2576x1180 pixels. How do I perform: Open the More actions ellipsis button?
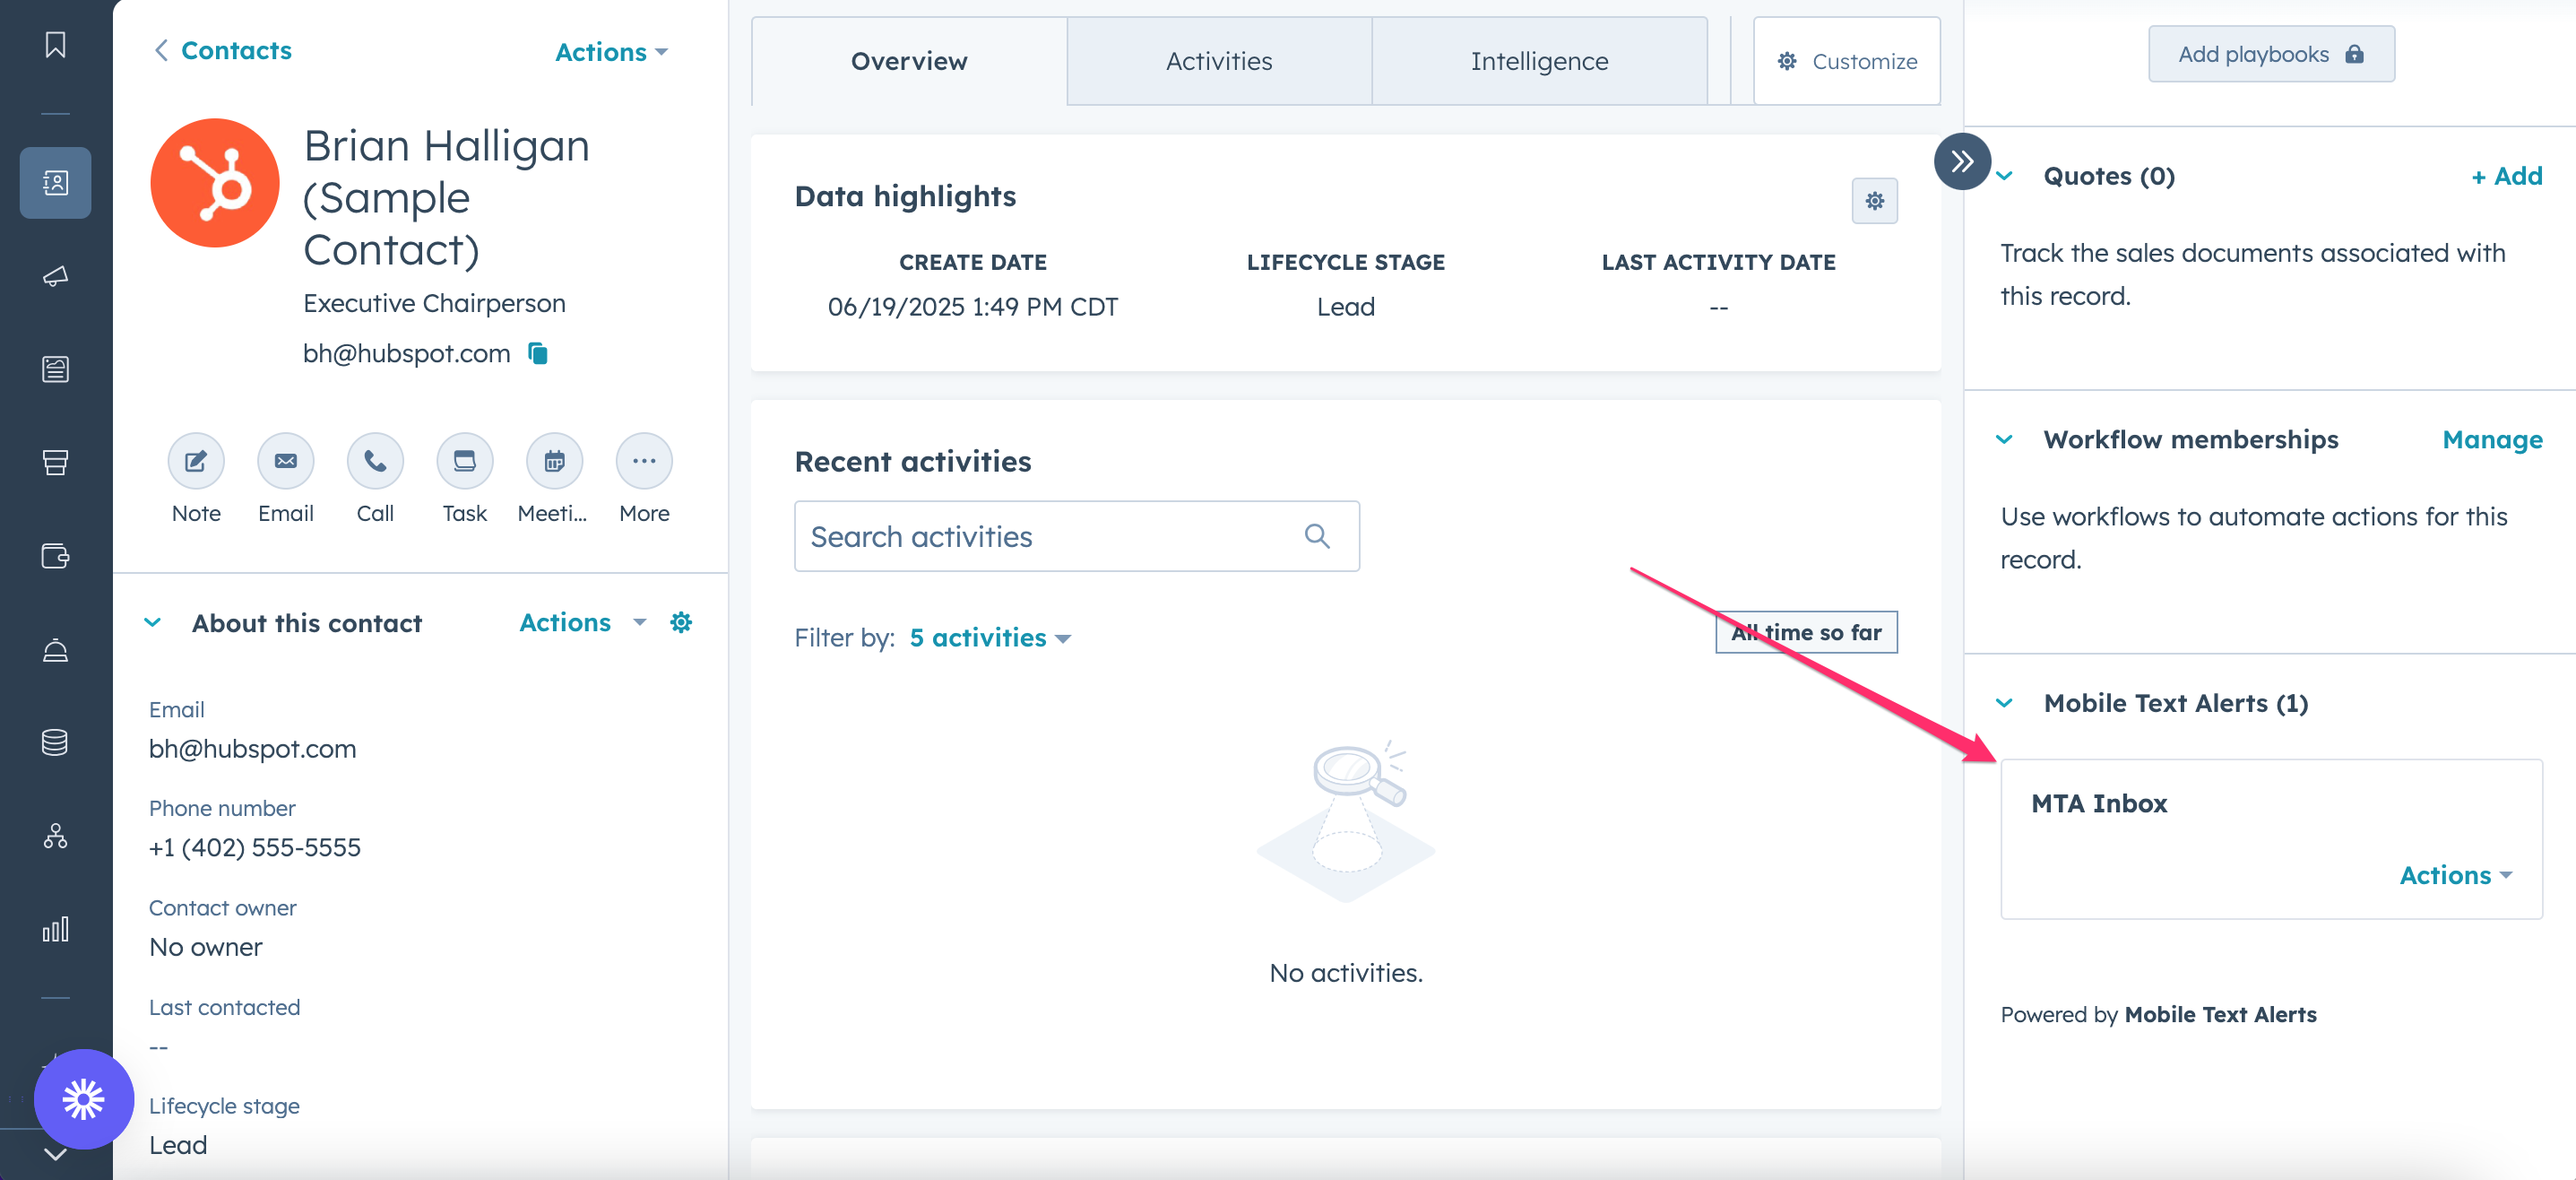[644, 461]
